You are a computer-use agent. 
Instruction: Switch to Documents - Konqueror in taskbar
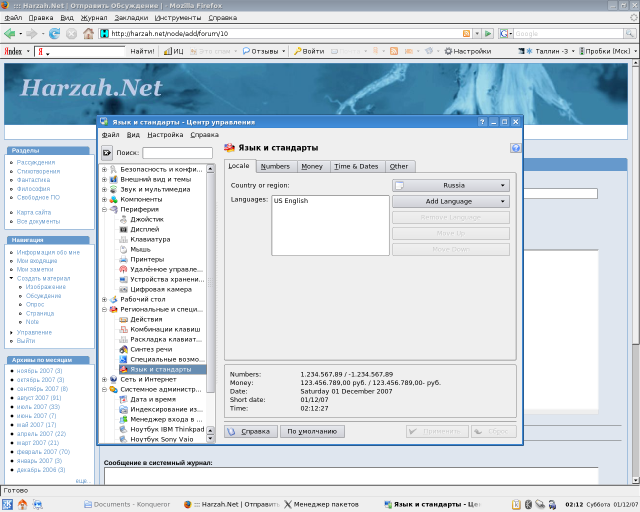click(x=127, y=504)
